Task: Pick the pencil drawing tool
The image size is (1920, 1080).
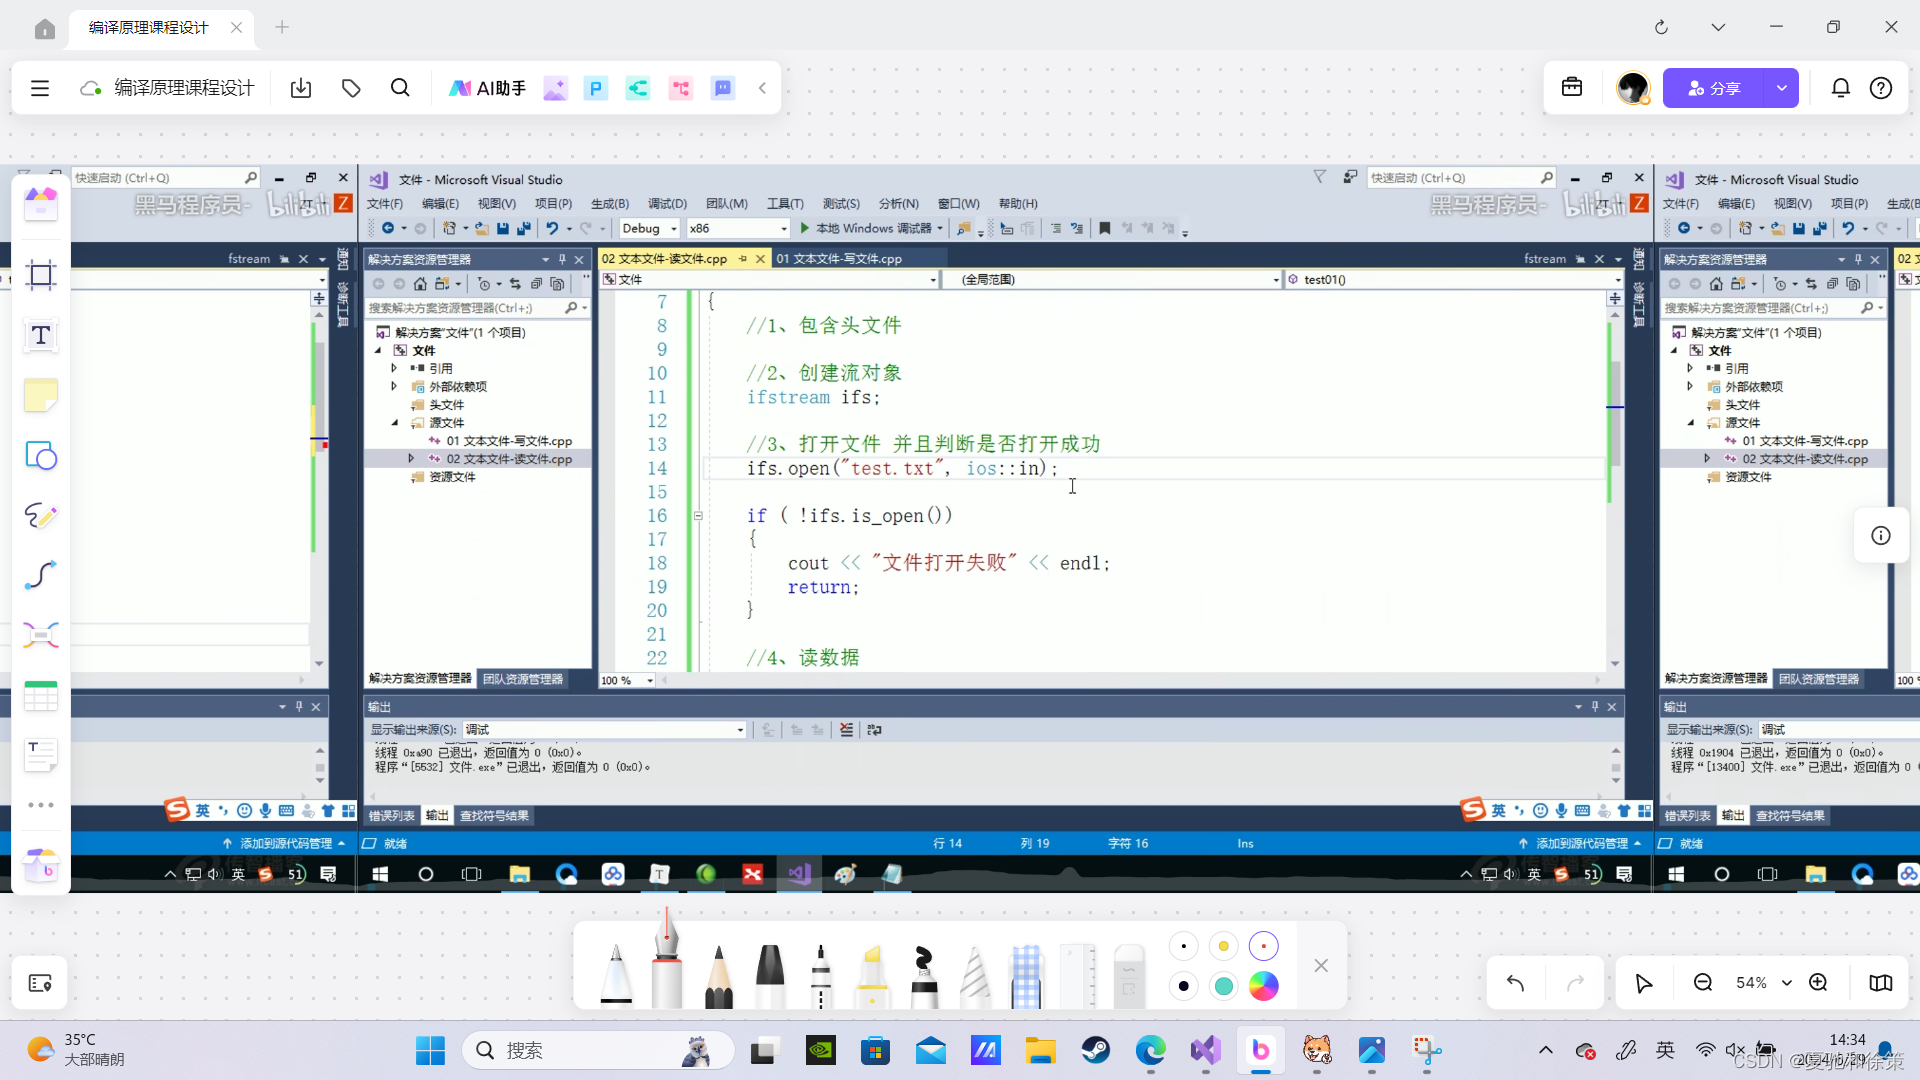Action: click(718, 975)
